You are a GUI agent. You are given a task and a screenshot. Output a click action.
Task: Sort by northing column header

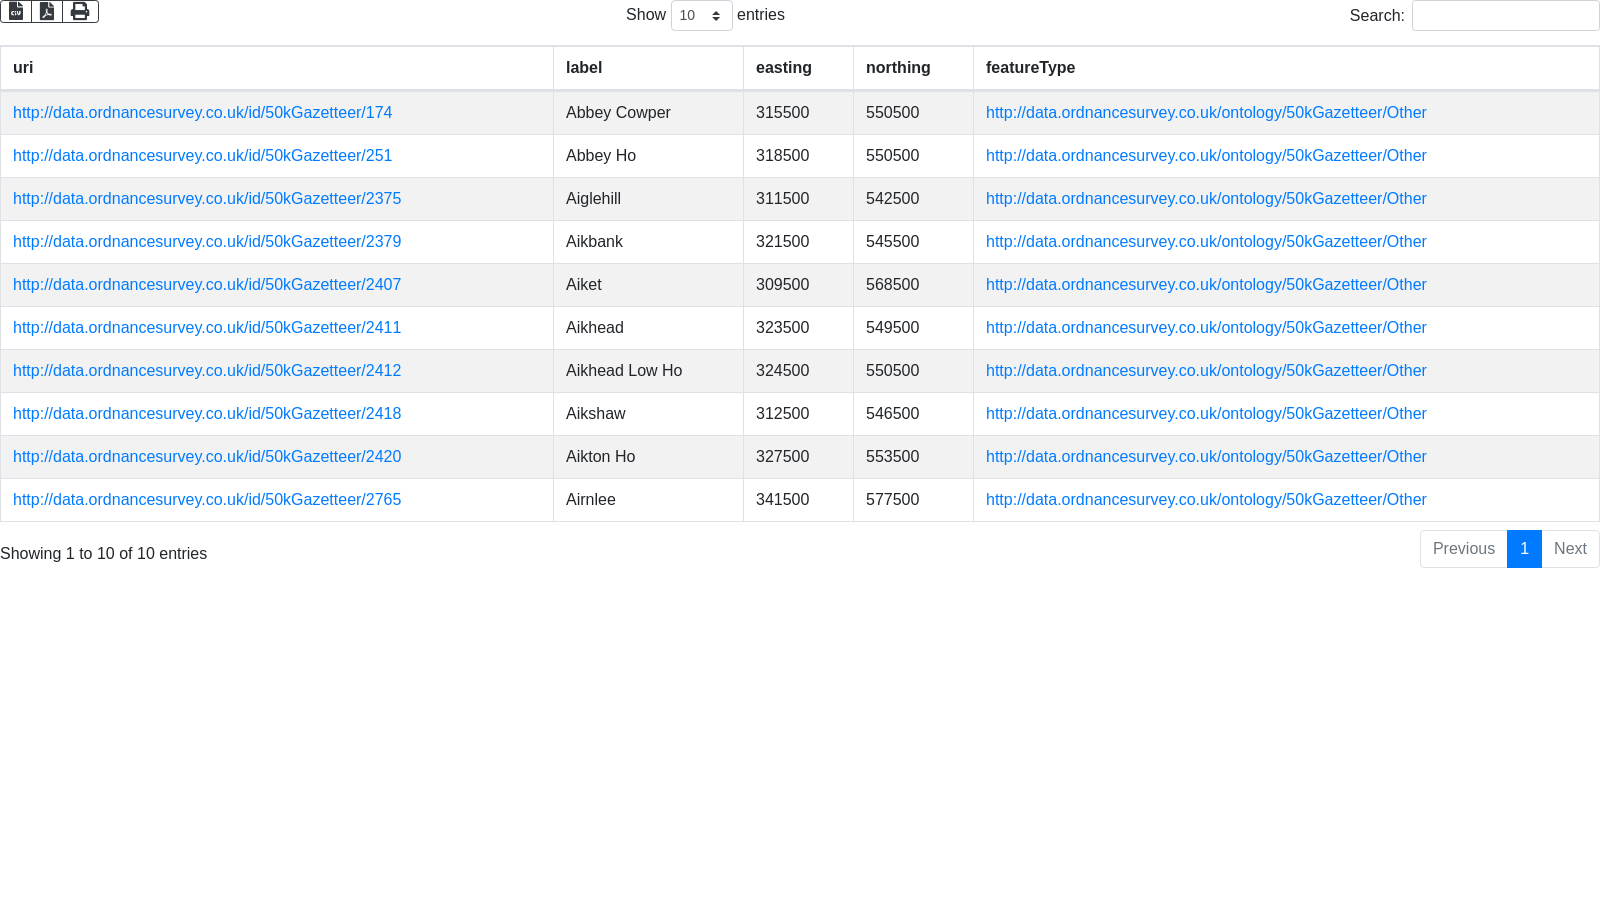pyautogui.click(x=897, y=68)
